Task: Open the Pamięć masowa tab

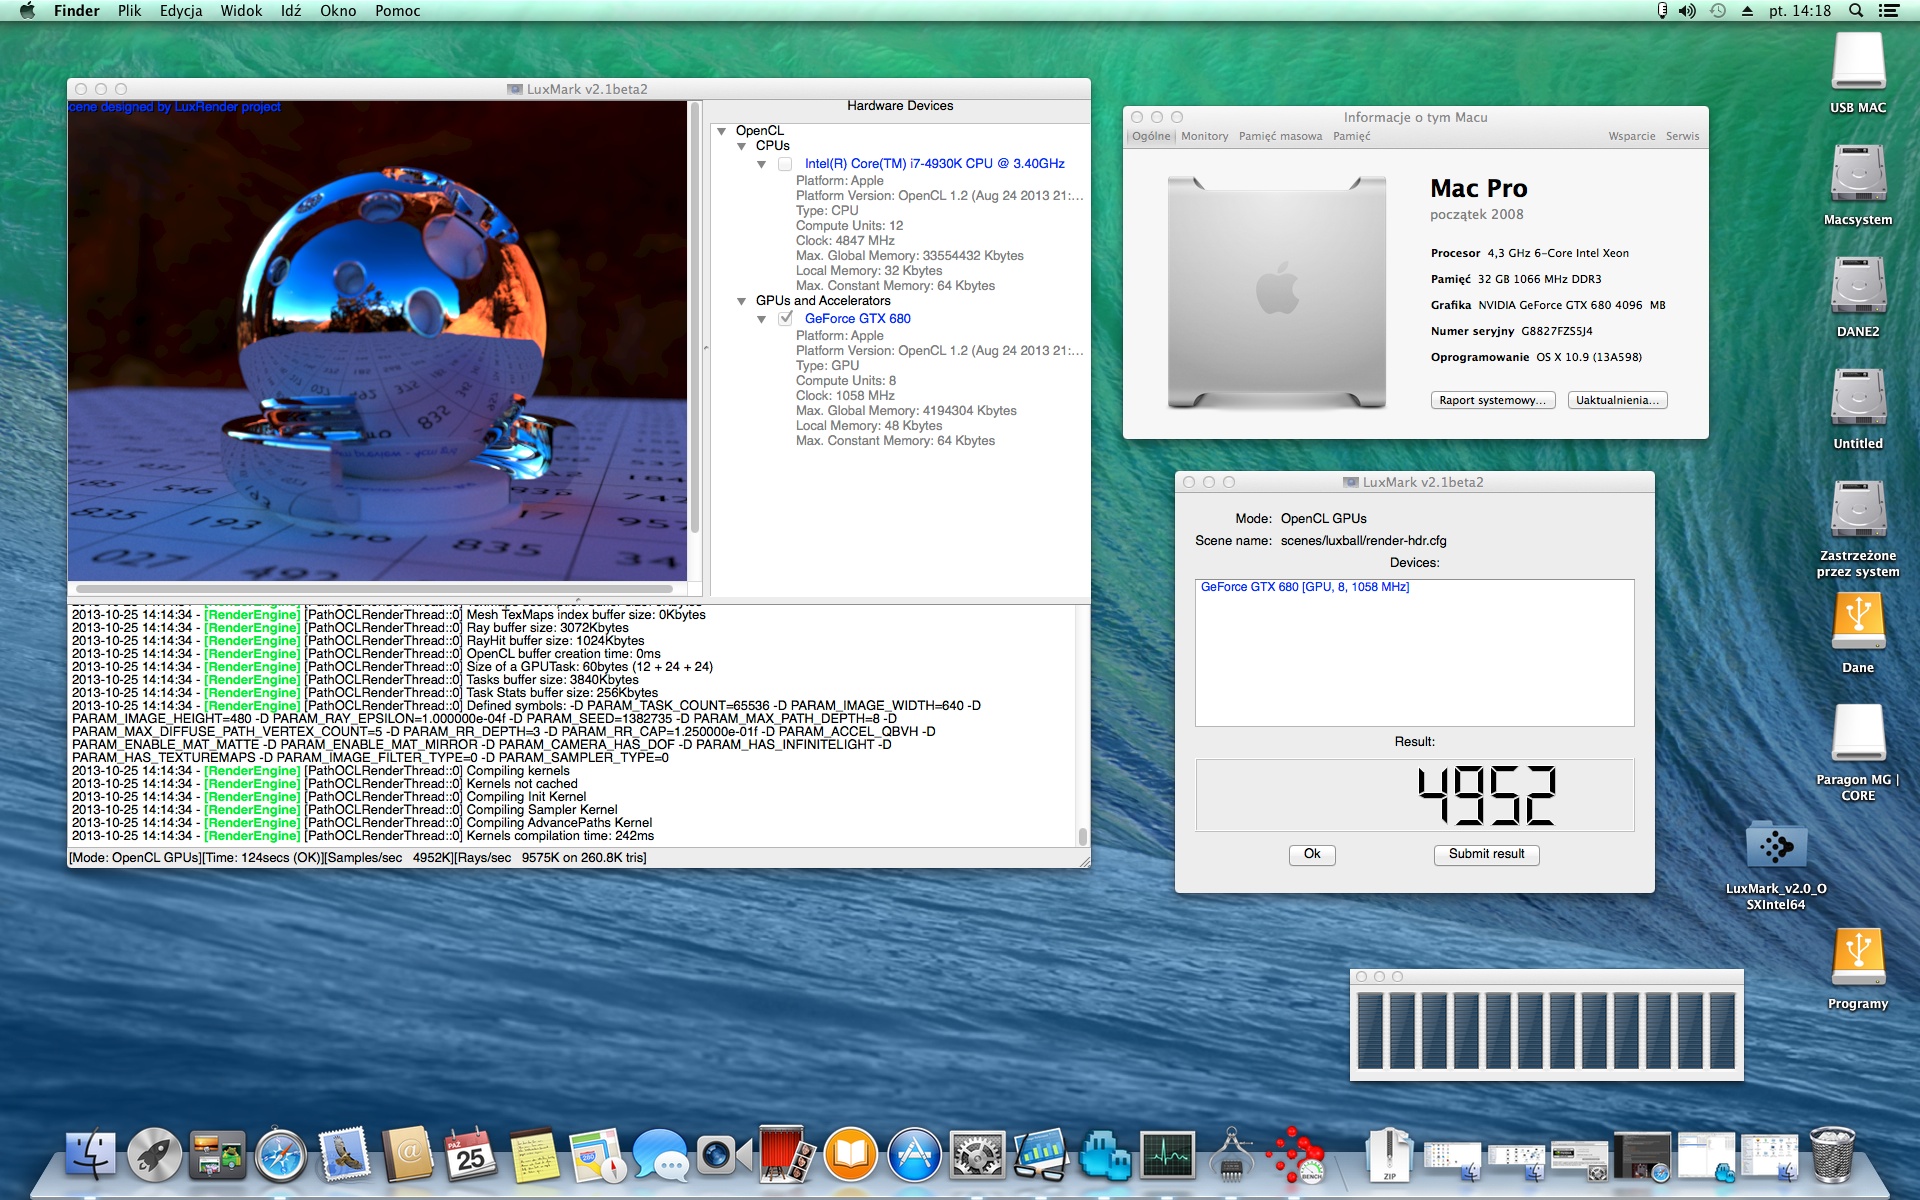Action: (x=1280, y=136)
